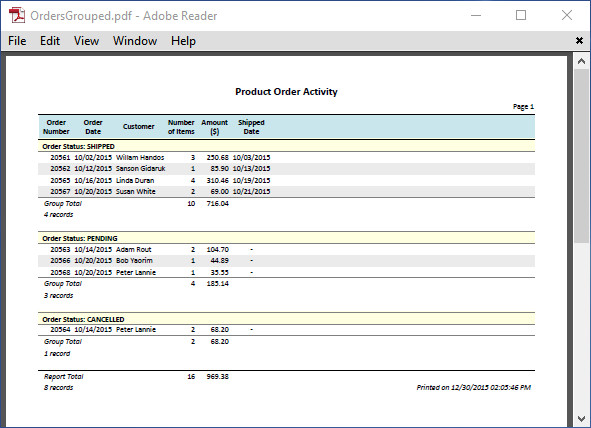Viewport: 591px width, 428px height.
Task: Click the Adobe Reader PDF icon in title bar
Action: (17, 15)
